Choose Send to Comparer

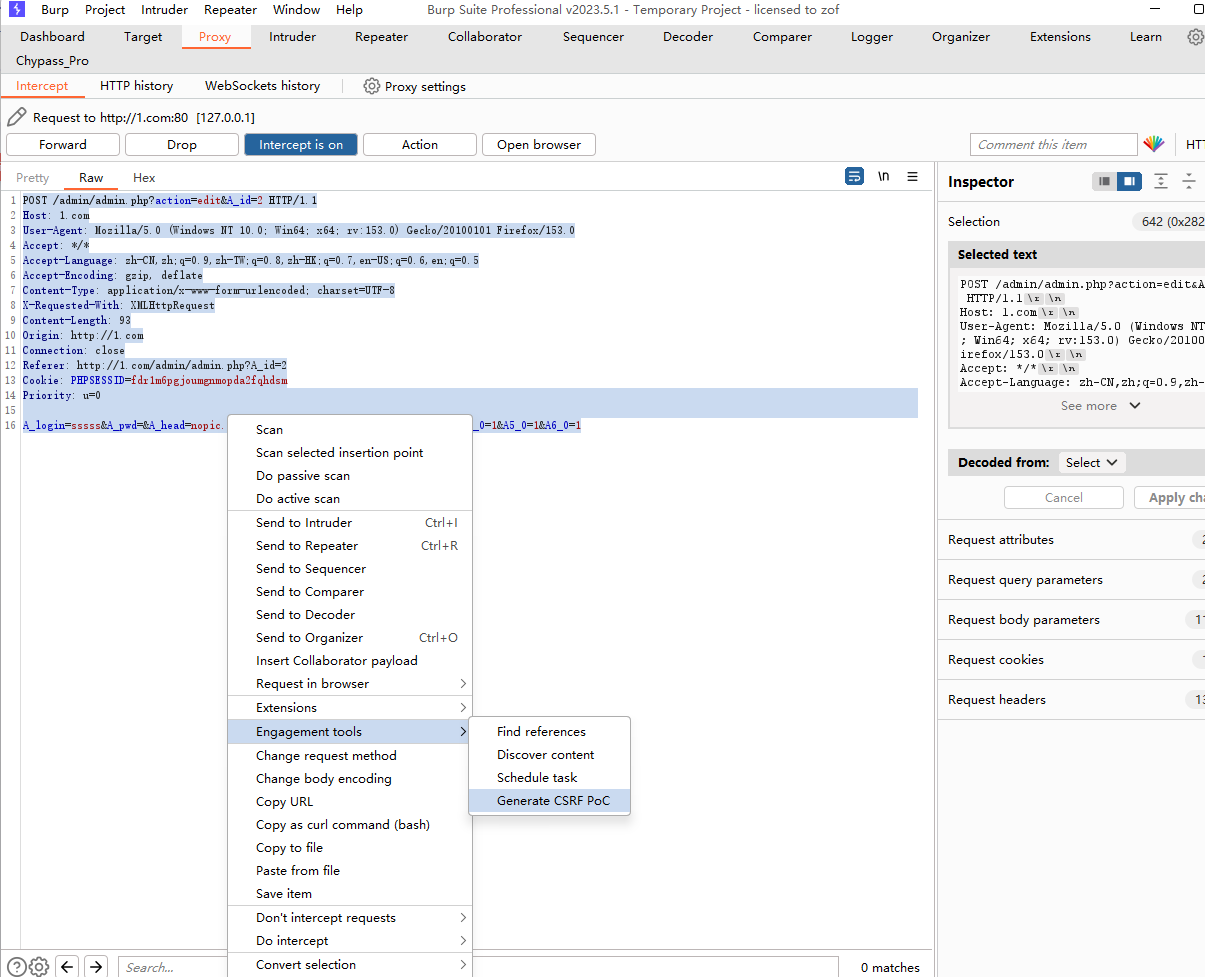click(350, 592)
